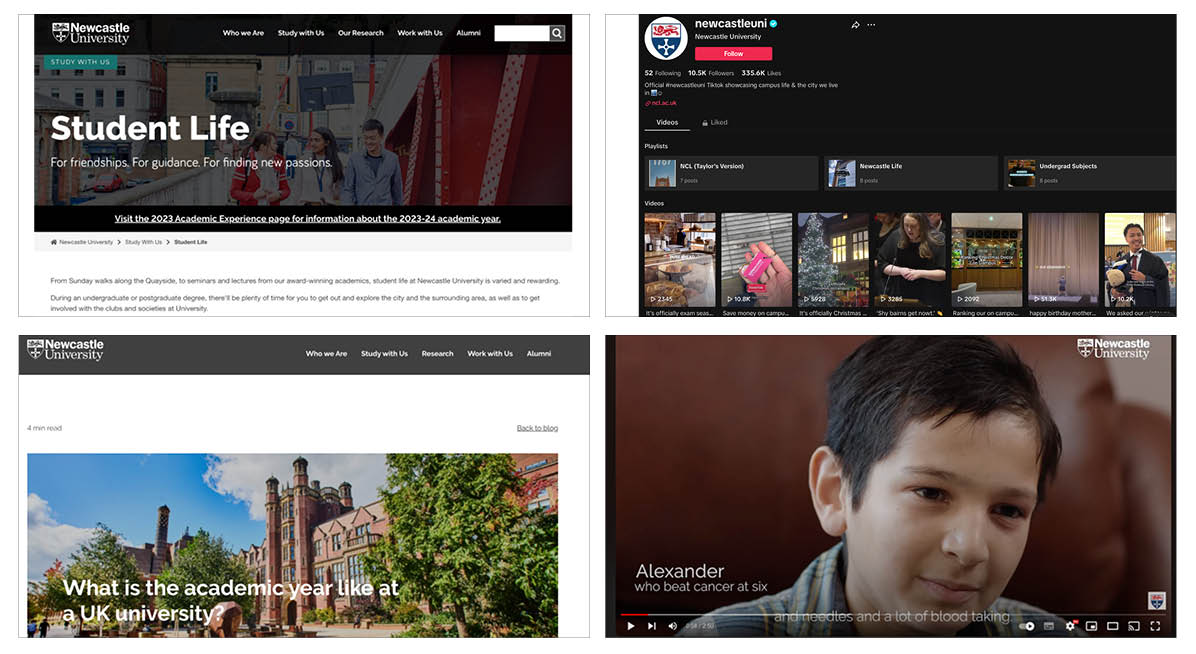Click the '52 Following' count
This screenshot has height=654, width=1196.
pos(662,73)
